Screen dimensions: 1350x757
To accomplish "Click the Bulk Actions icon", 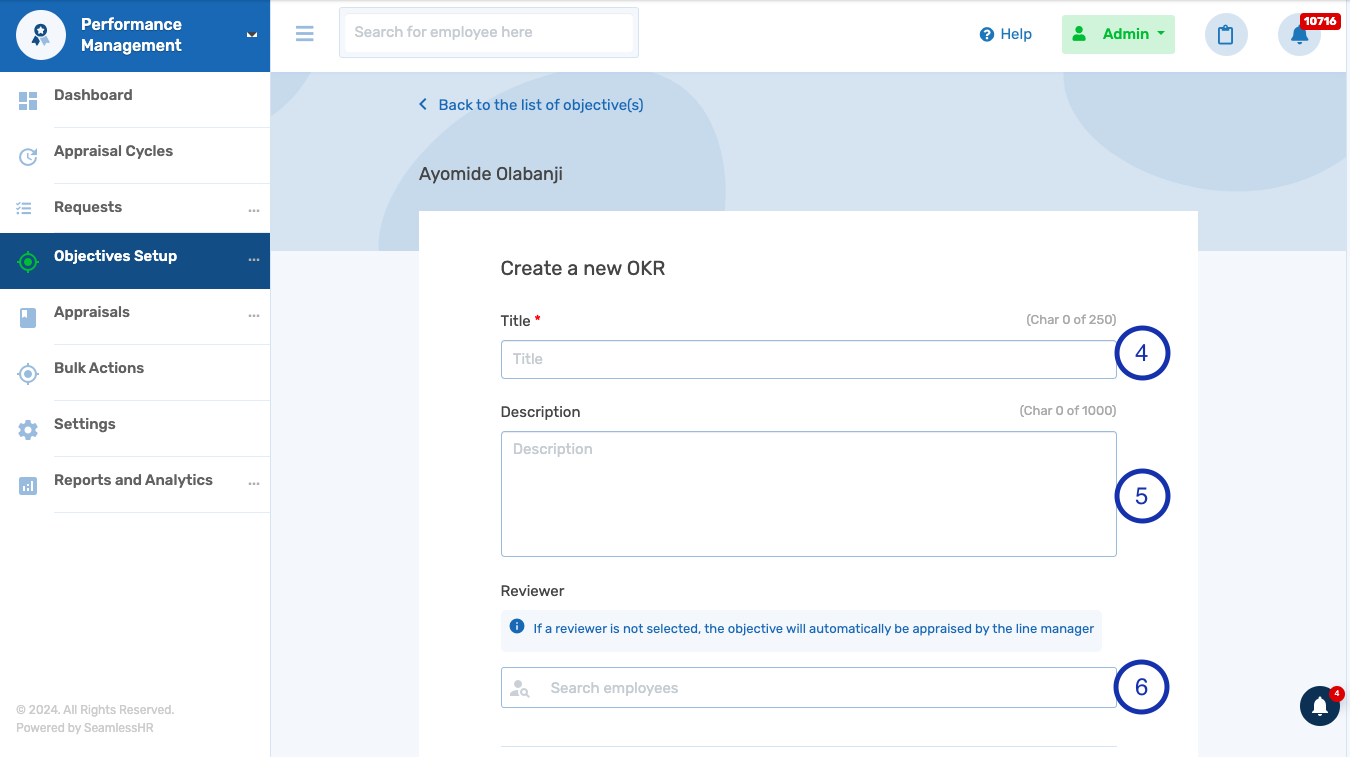I will (28, 374).
